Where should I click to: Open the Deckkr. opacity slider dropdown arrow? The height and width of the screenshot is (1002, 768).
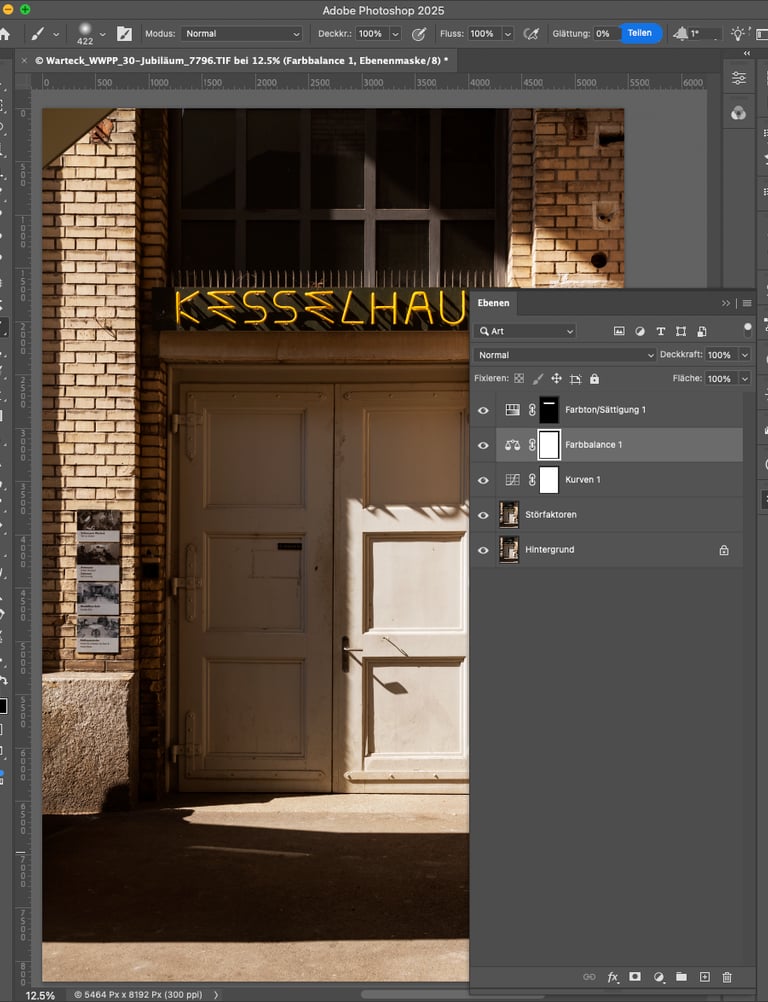click(x=395, y=34)
